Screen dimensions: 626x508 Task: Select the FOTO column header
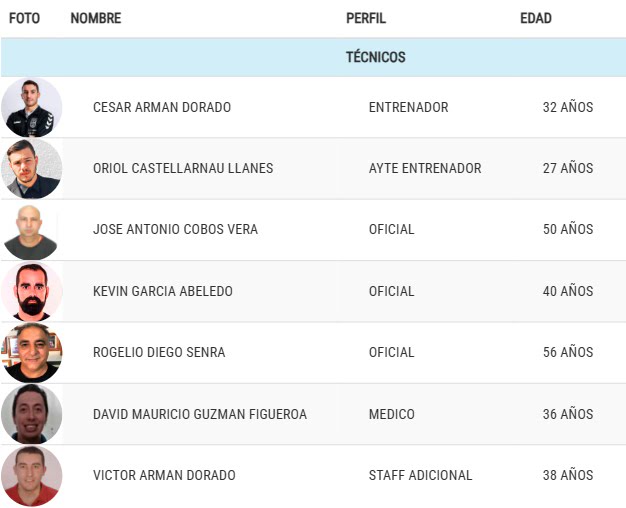(24, 18)
